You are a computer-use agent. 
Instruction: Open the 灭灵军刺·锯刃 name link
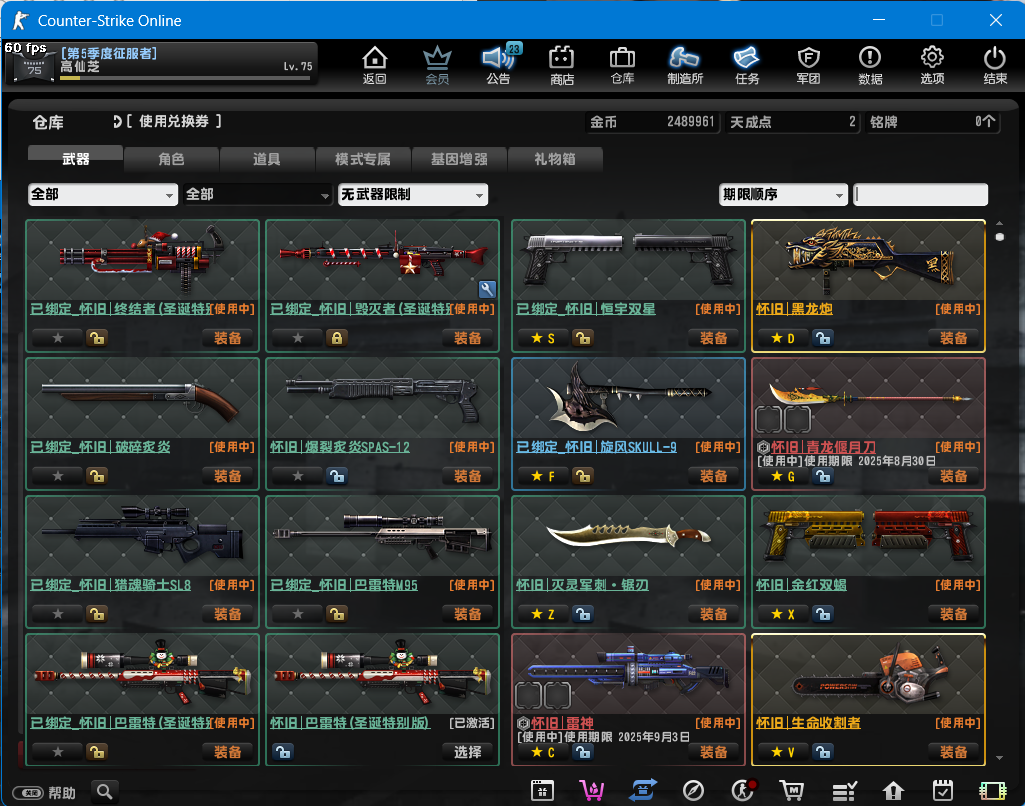pyautogui.click(x=582, y=584)
